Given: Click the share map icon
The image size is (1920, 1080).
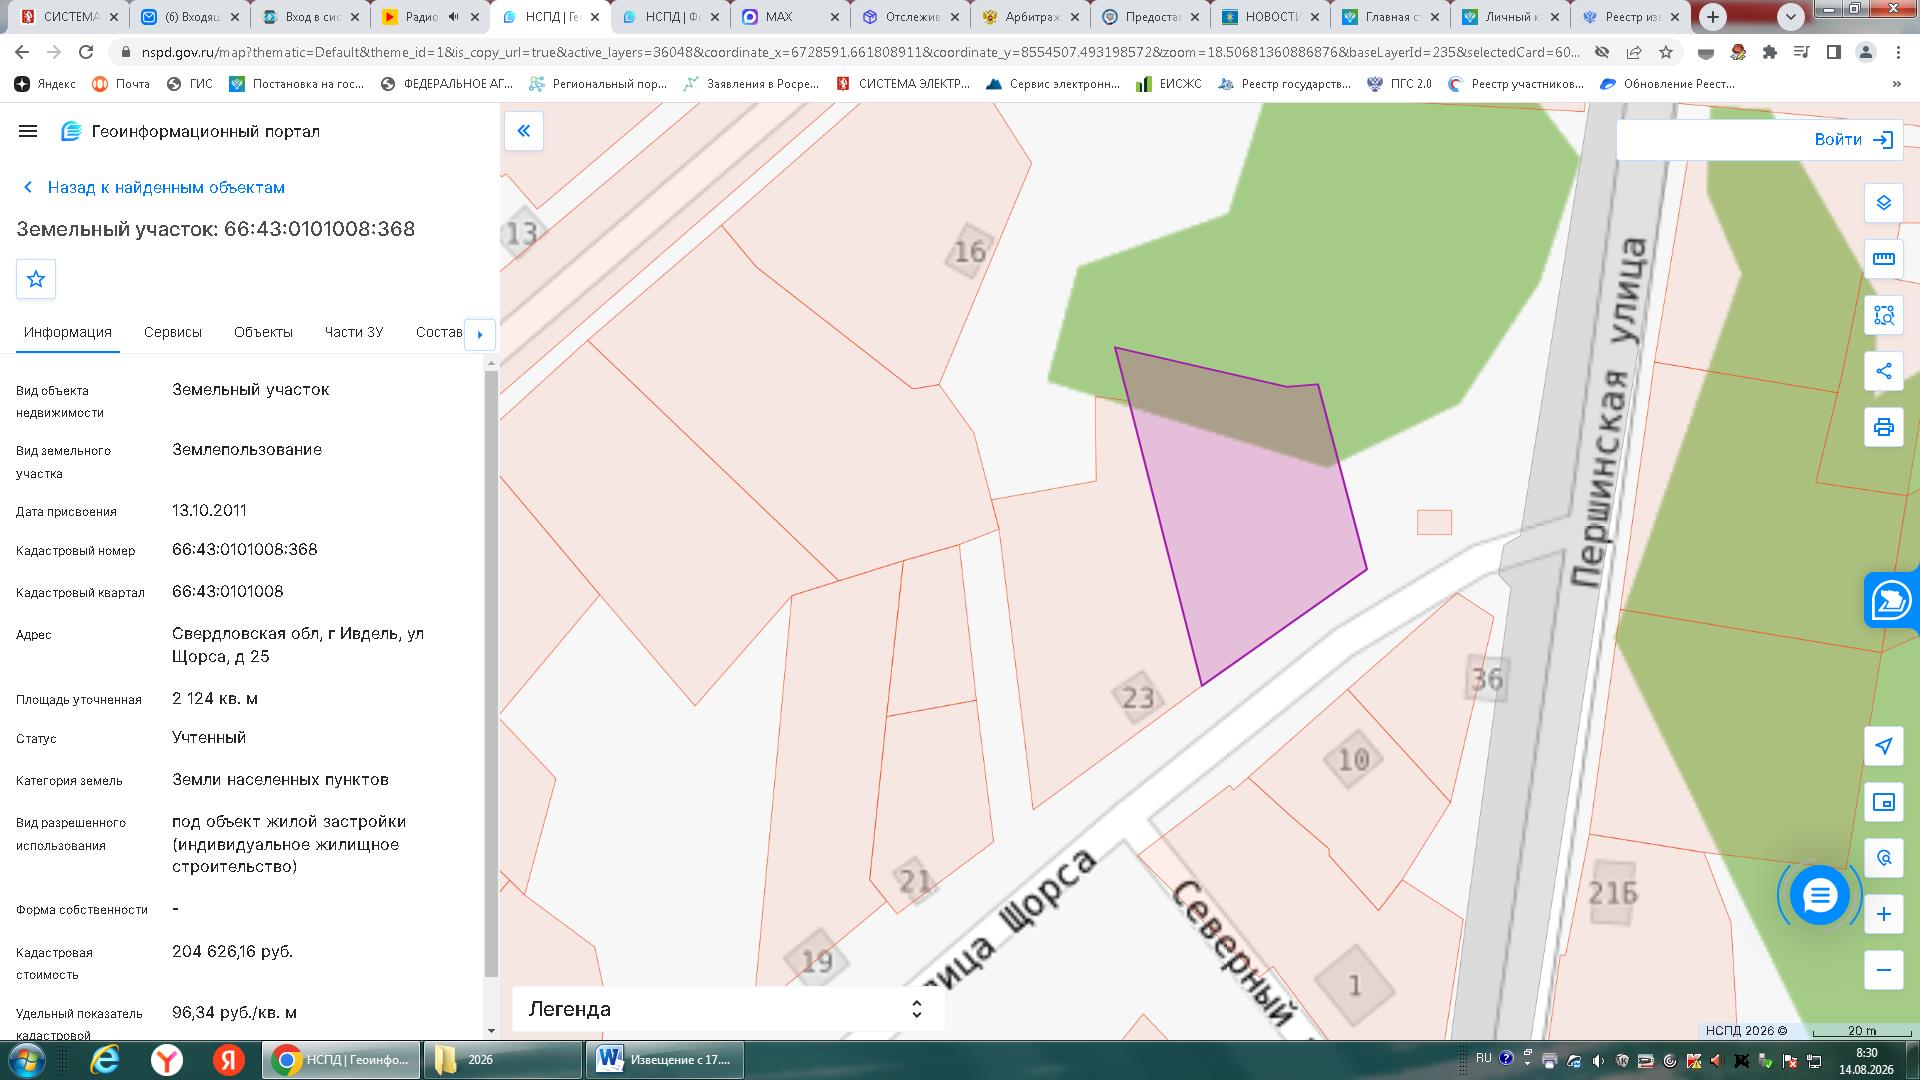Looking at the screenshot, I should coord(1884,371).
